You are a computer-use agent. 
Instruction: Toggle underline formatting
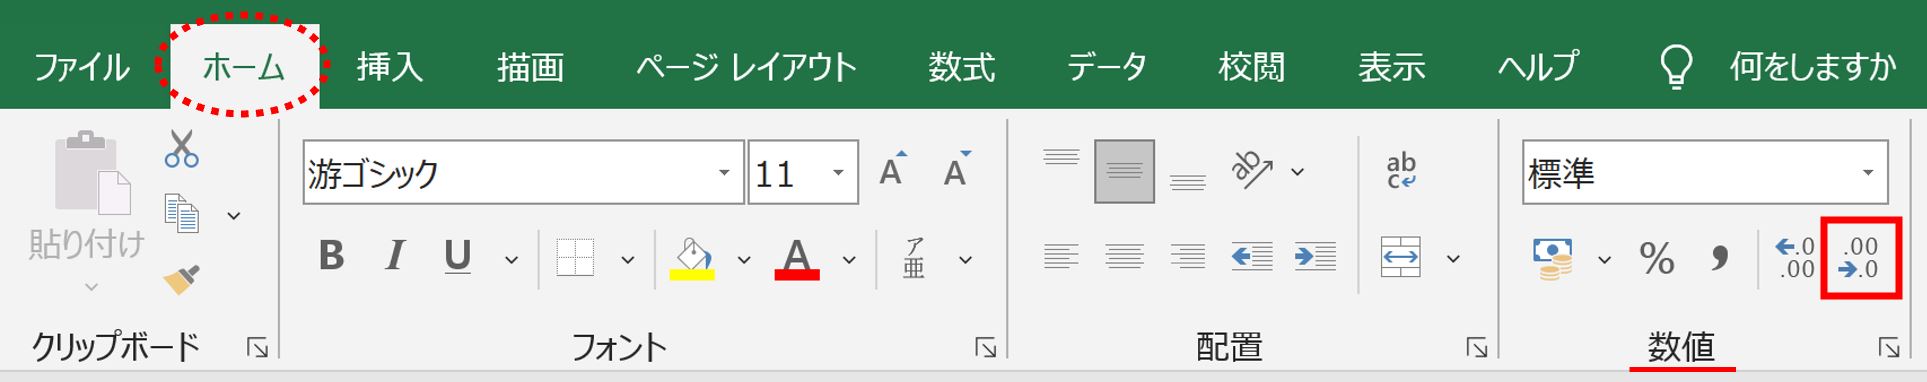[x=457, y=257]
